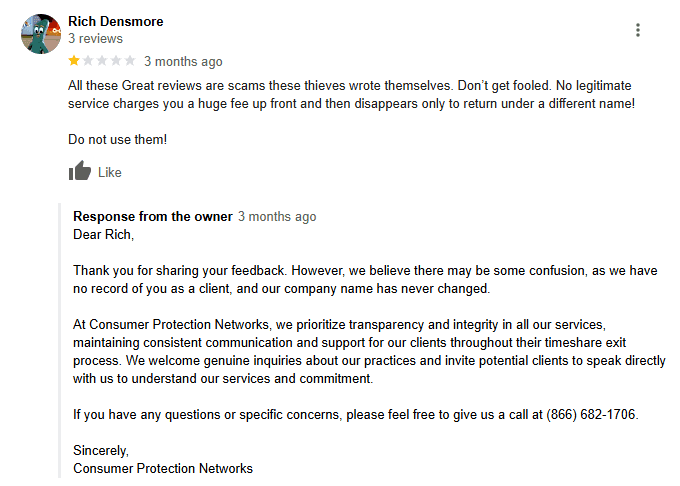Click the empty fifth rating star

coord(129,61)
